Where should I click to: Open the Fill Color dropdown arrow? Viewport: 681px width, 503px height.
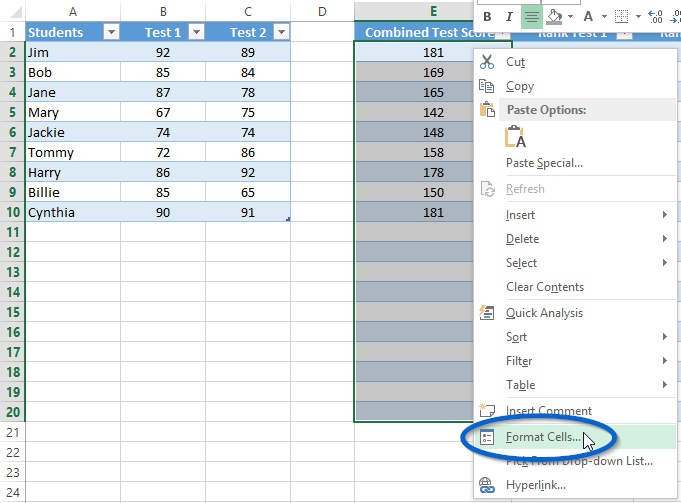[571, 17]
